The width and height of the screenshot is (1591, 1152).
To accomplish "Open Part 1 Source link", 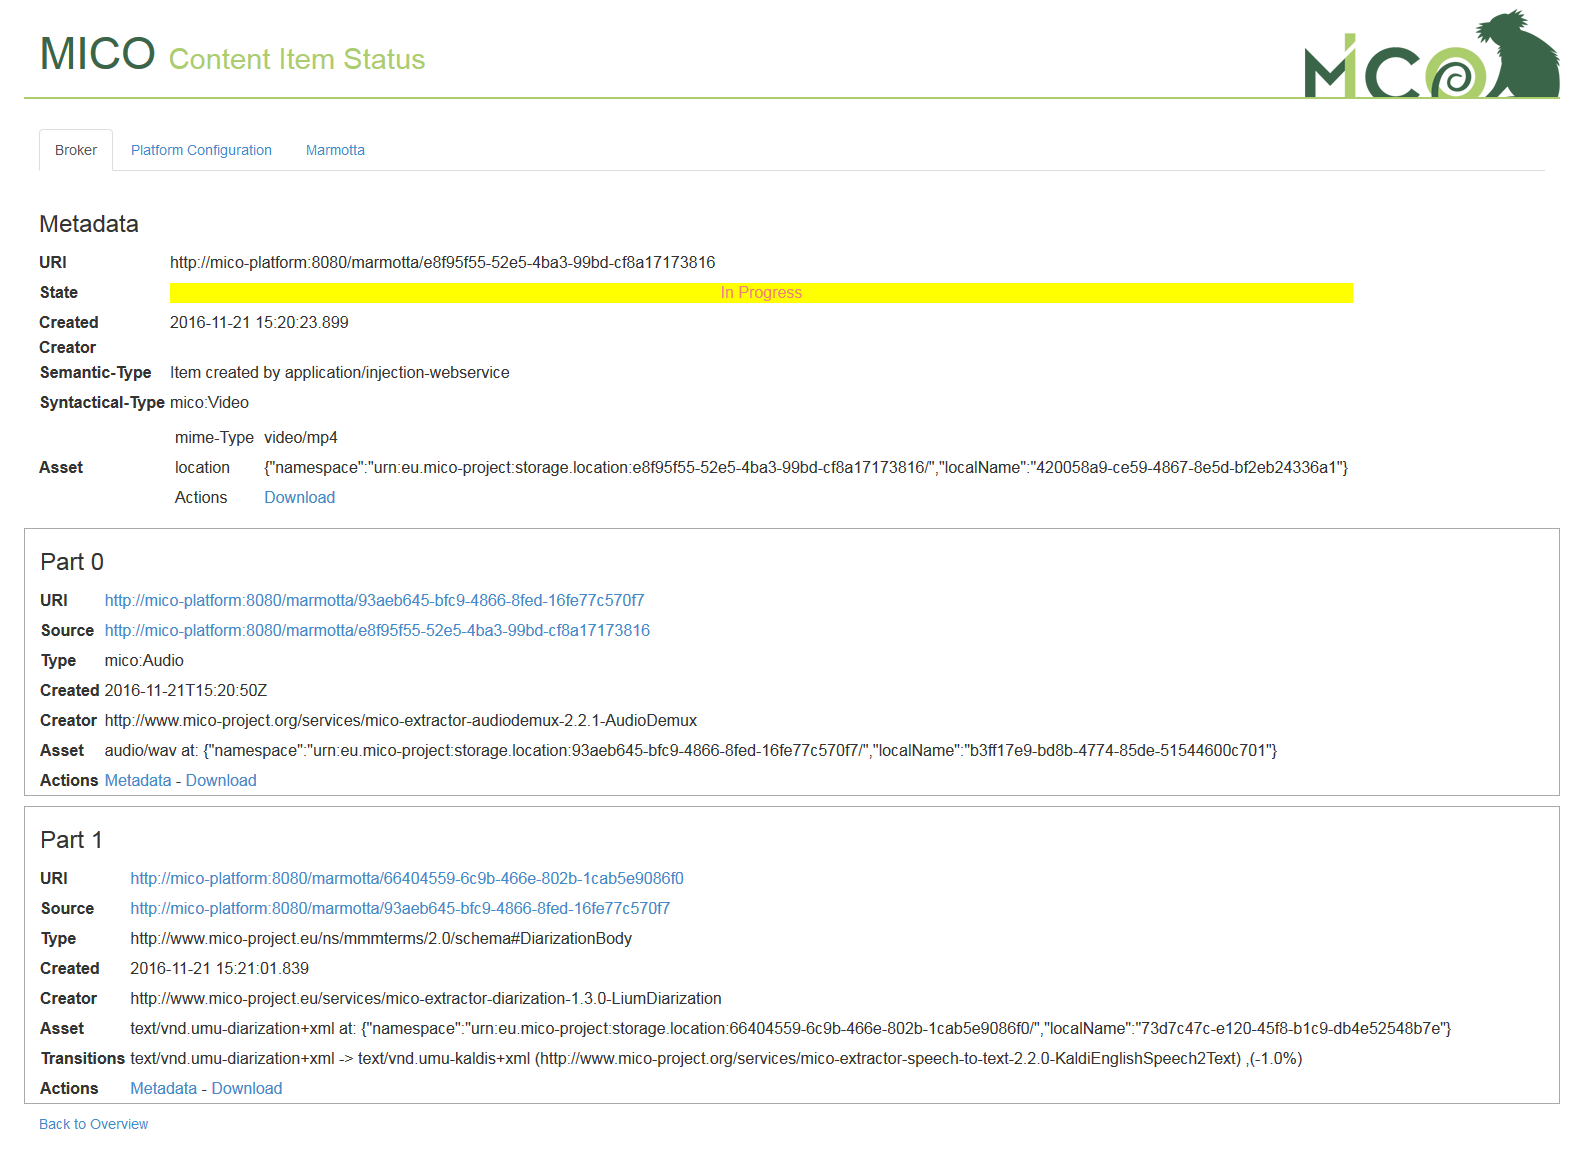I will pyautogui.click(x=400, y=909).
